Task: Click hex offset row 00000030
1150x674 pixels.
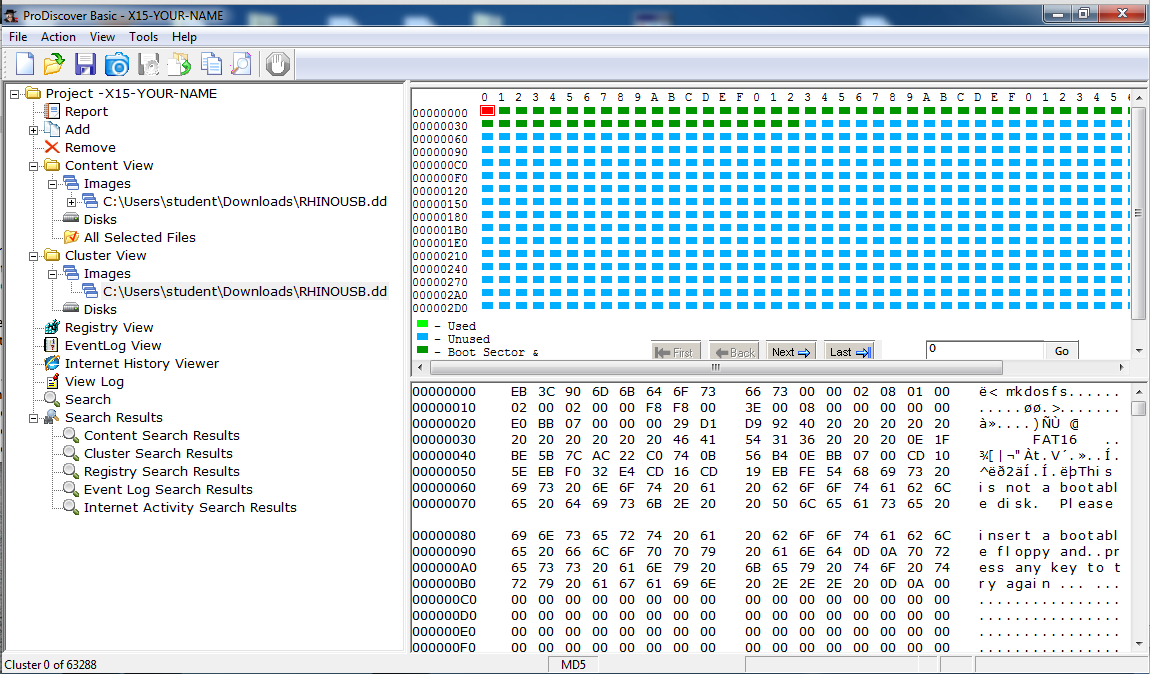Action: click(444, 439)
